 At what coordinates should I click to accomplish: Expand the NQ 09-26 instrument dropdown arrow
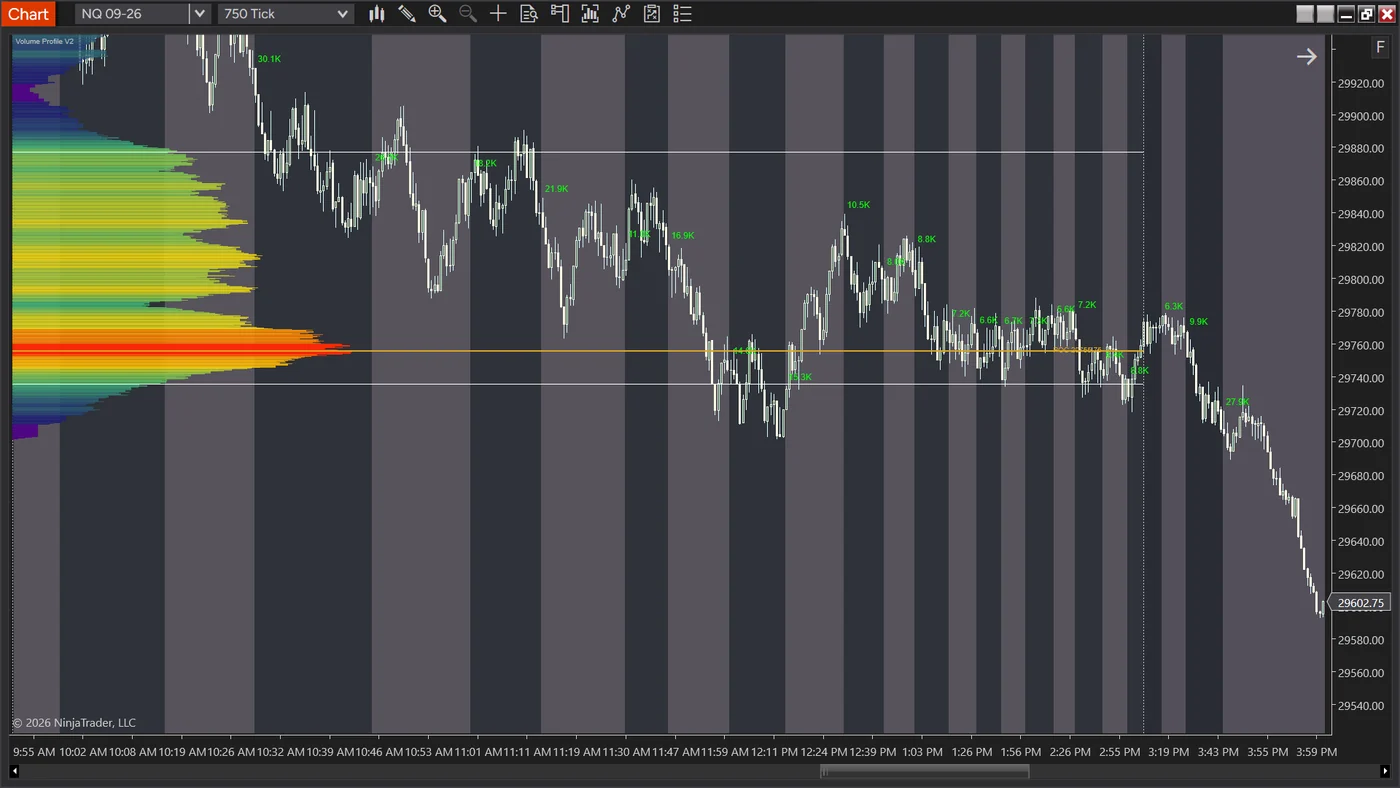point(200,14)
